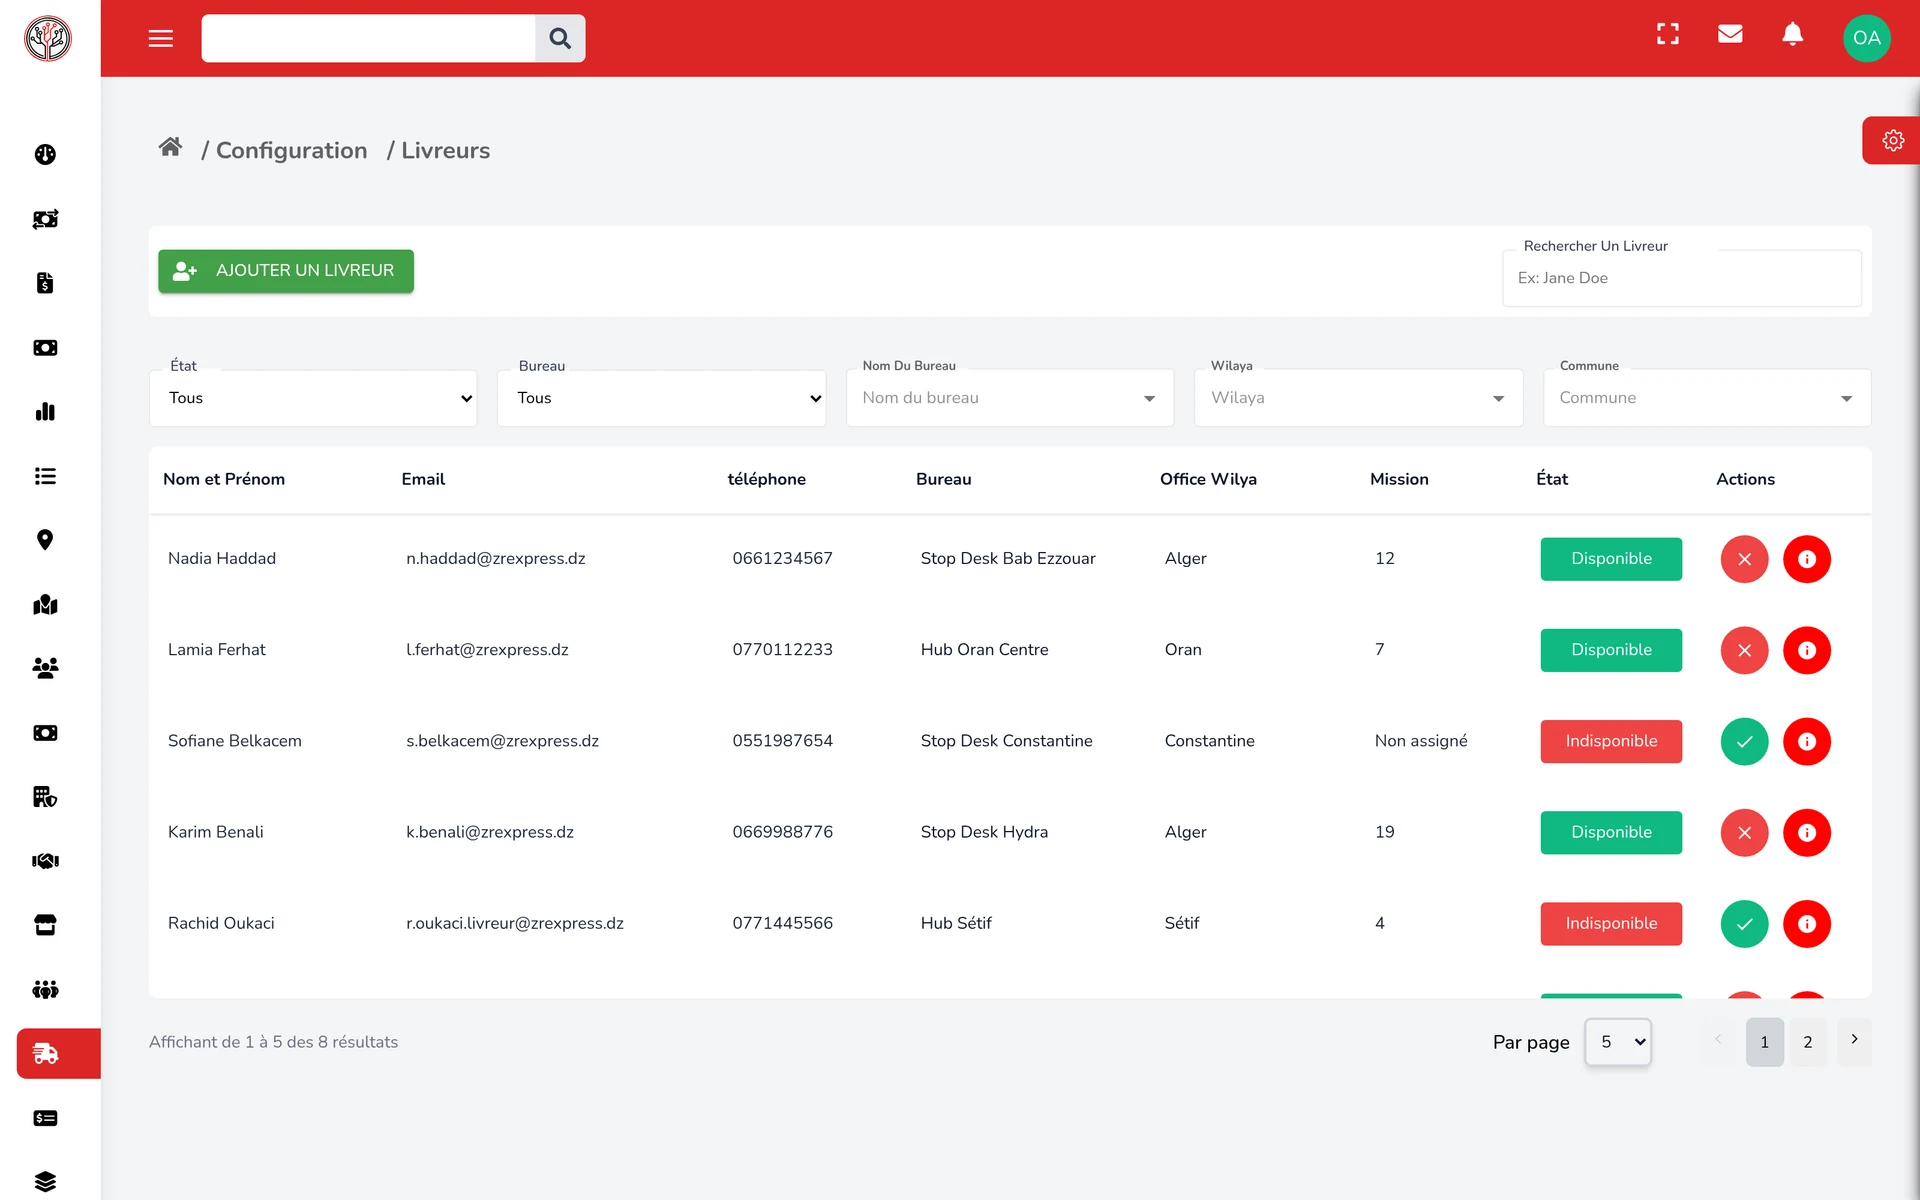Open the list sidebar icon
Viewport: 1920px width, 1200px height.
(x=45, y=476)
